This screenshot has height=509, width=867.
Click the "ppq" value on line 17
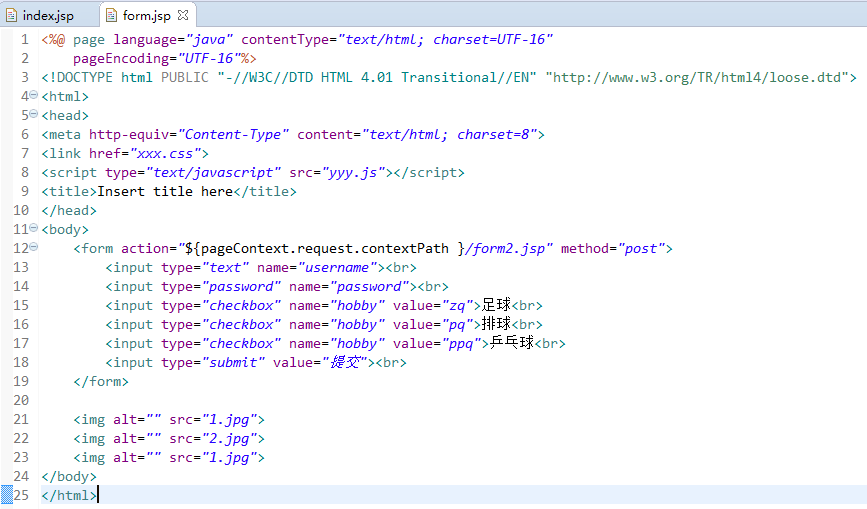pyautogui.click(x=461, y=343)
